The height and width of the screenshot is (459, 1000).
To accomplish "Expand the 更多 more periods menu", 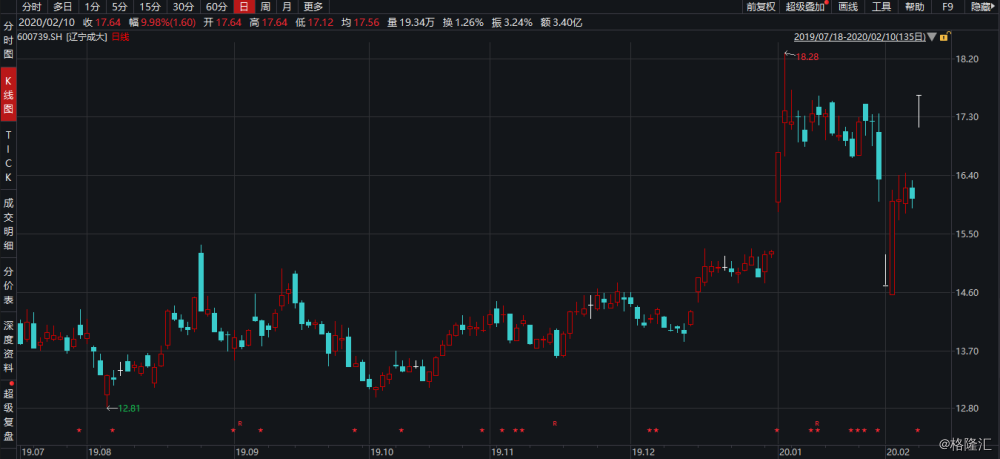I will pos(313,7).
